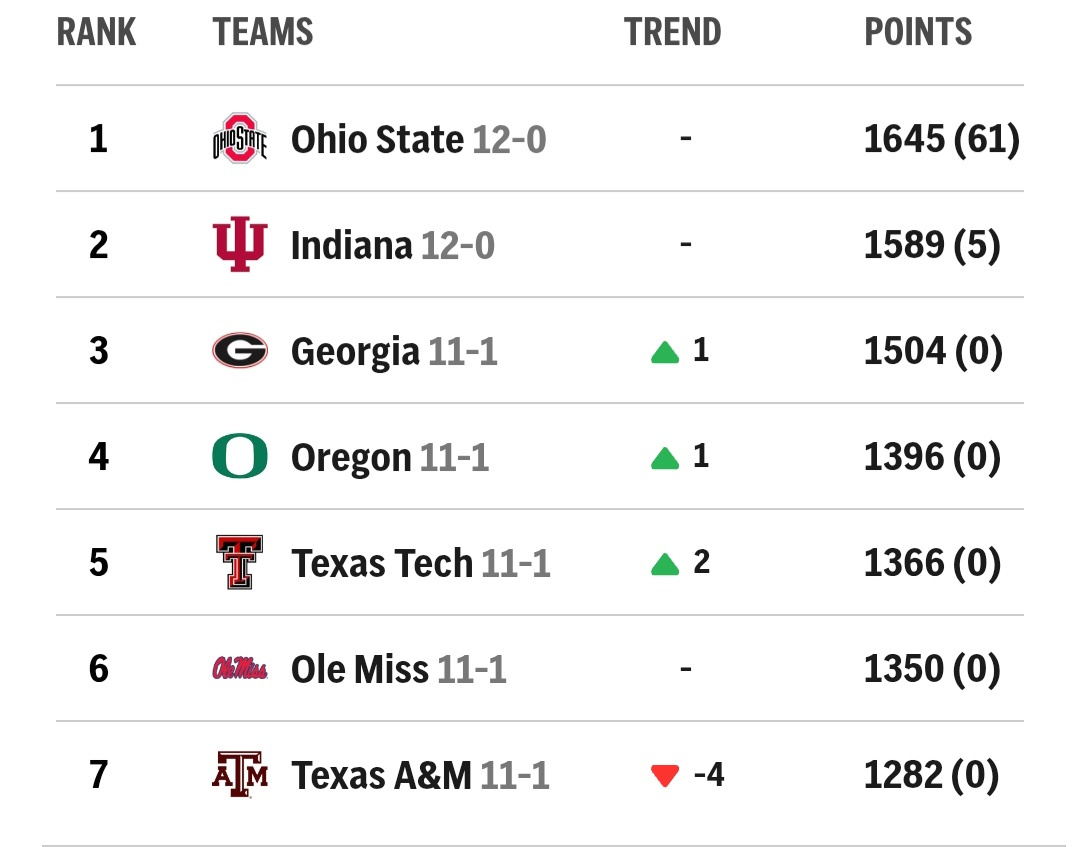
Task: Click Georgia's green up trend arrow
Action: (x=665, y=352)
